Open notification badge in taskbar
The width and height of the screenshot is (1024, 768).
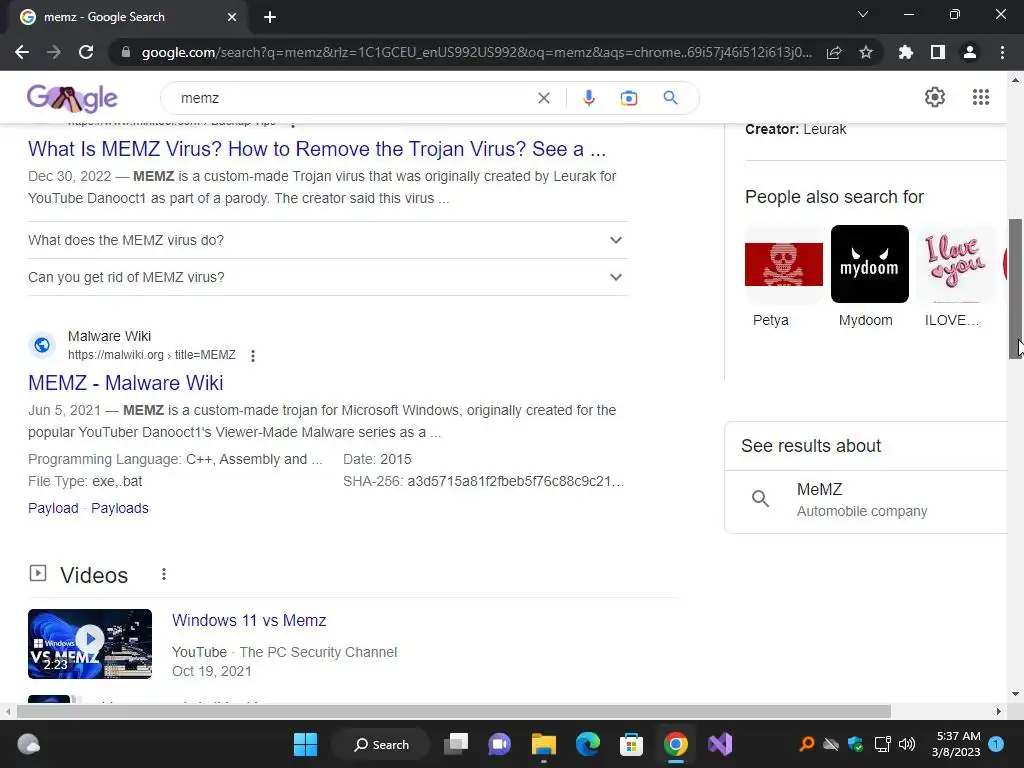coord(997,744)
